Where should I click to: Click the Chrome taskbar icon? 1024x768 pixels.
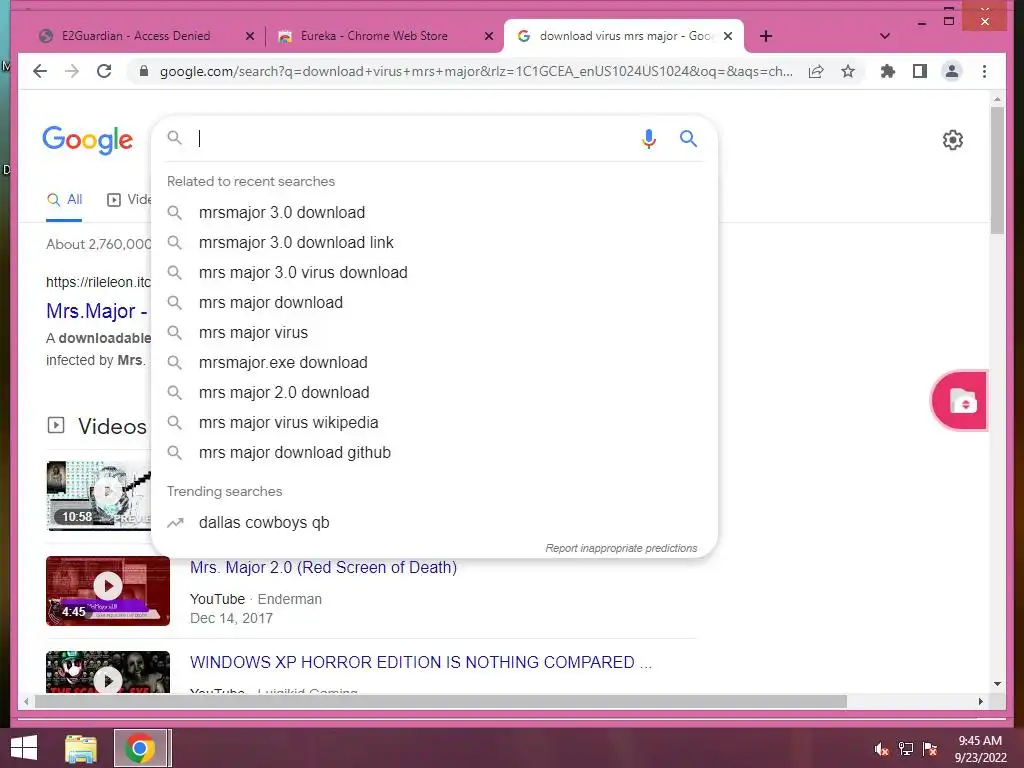(x=140, y=748)
